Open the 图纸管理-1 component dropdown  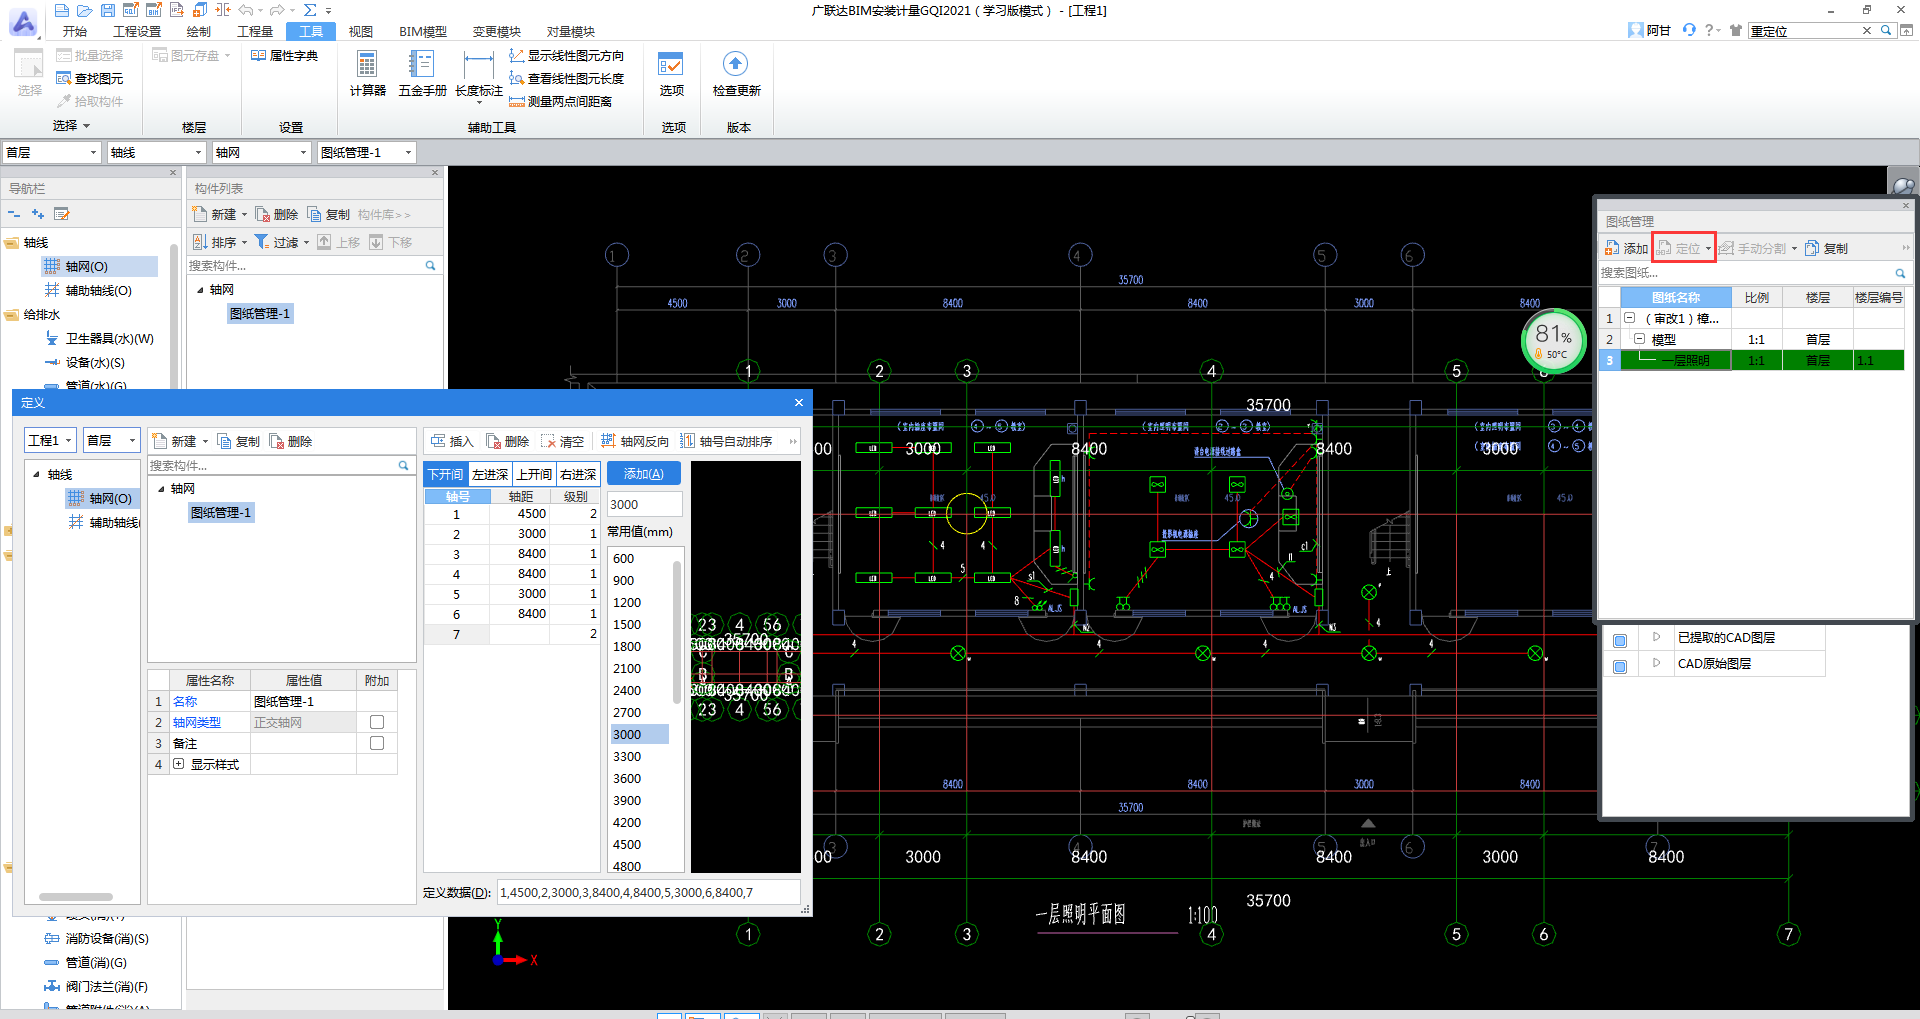click(x=366, y=152)
